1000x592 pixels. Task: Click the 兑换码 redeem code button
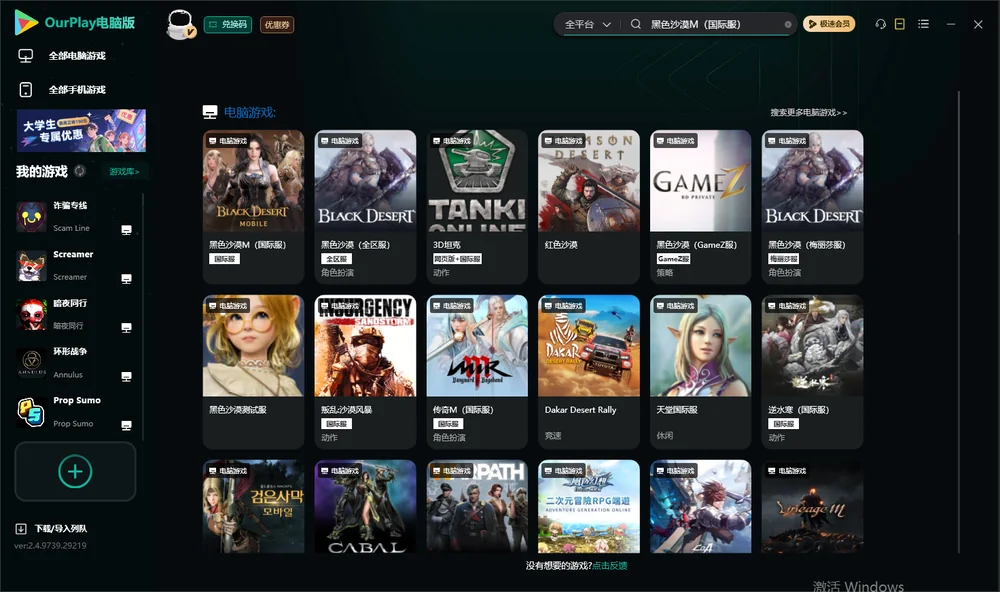pyautogui.click(x=228, y=25)
